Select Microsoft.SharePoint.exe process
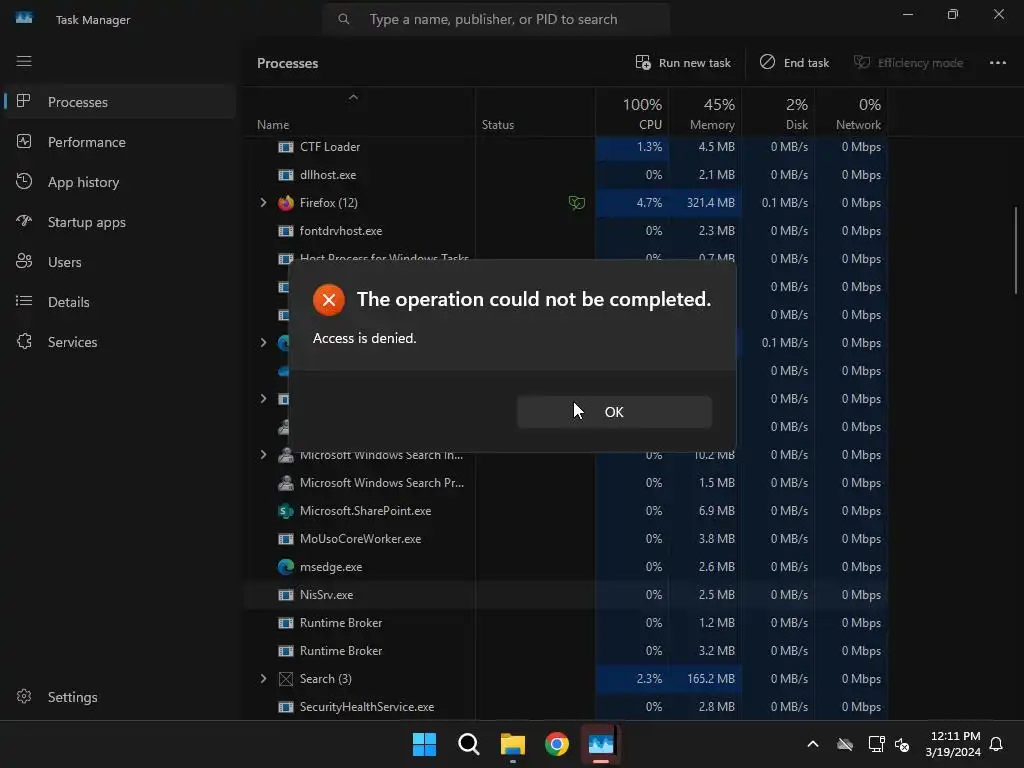Image resolution: width=1024 pixels, height=768 pixels. coord(566,511)
